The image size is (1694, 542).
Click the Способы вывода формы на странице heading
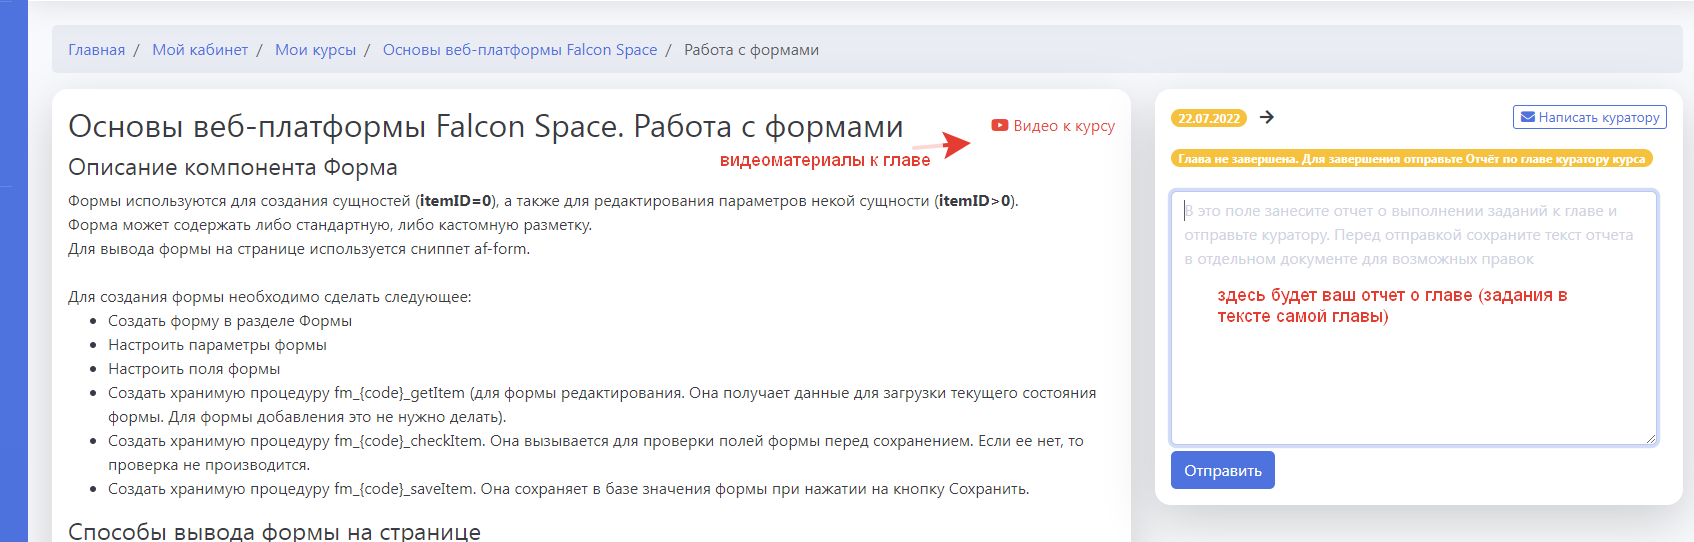(x=274, y=531)
